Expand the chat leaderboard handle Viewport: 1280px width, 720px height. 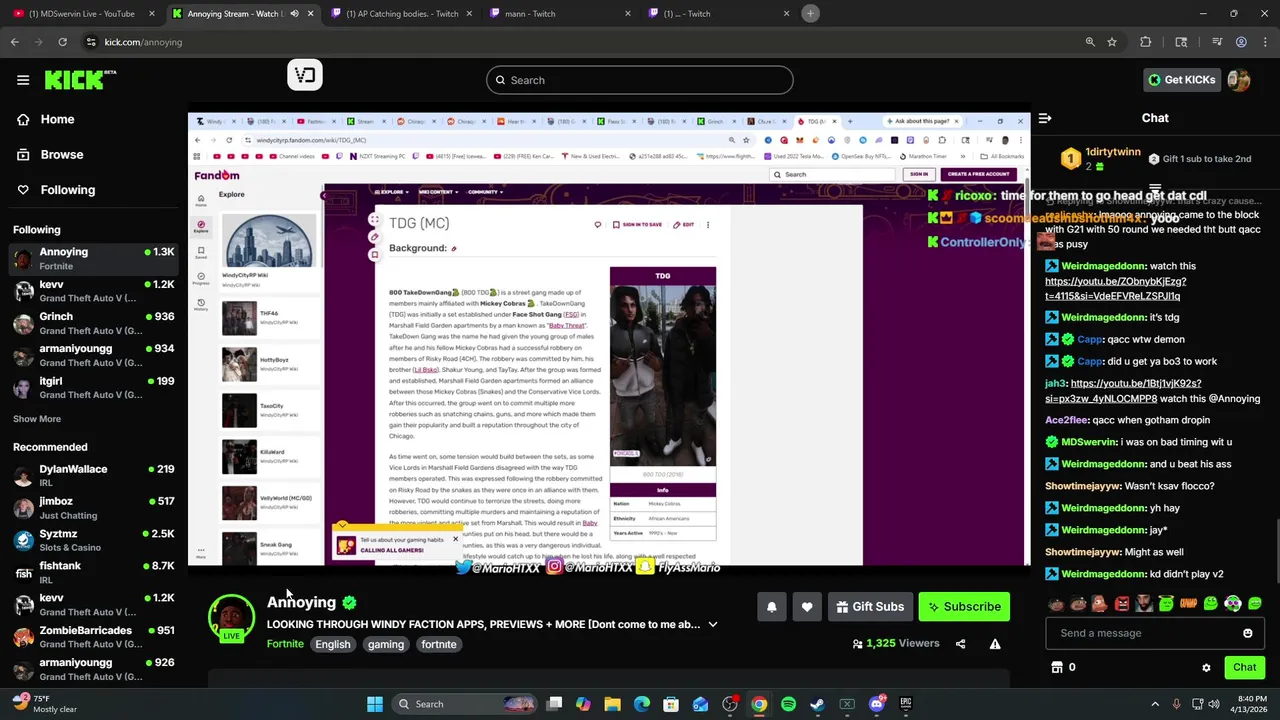pyautogui.click(x=1155, y=187)
